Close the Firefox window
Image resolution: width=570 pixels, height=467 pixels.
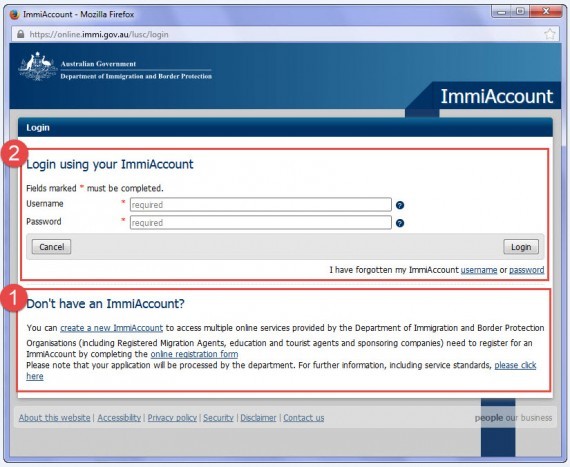click(546, 12)
